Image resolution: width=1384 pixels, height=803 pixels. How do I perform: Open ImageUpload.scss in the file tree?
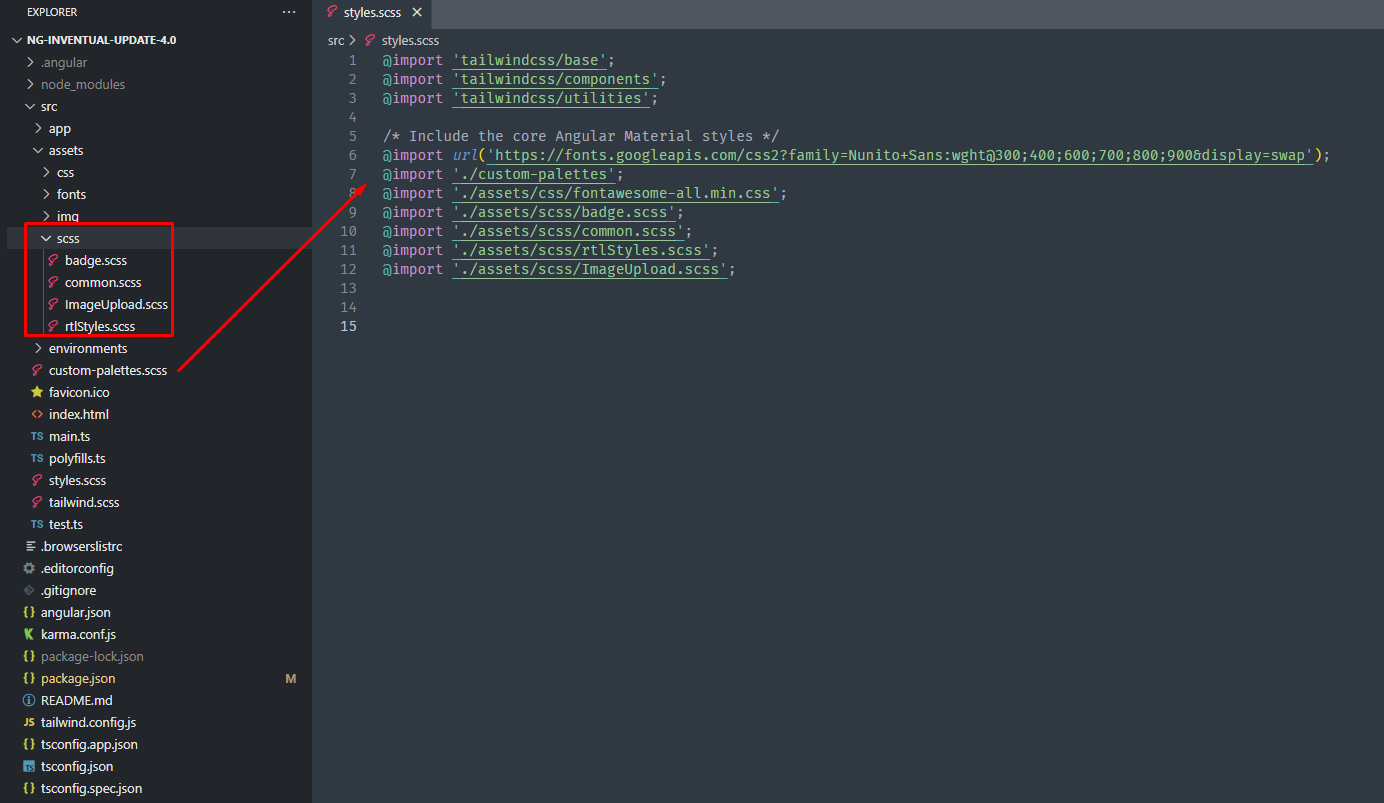tap(116, 304)
